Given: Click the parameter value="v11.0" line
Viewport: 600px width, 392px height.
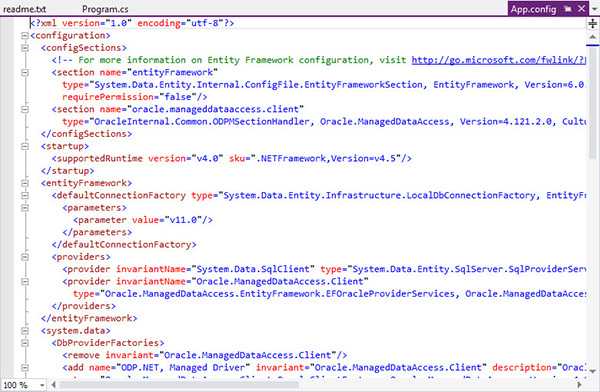Looking at the screenshot, I should (143, 220).
